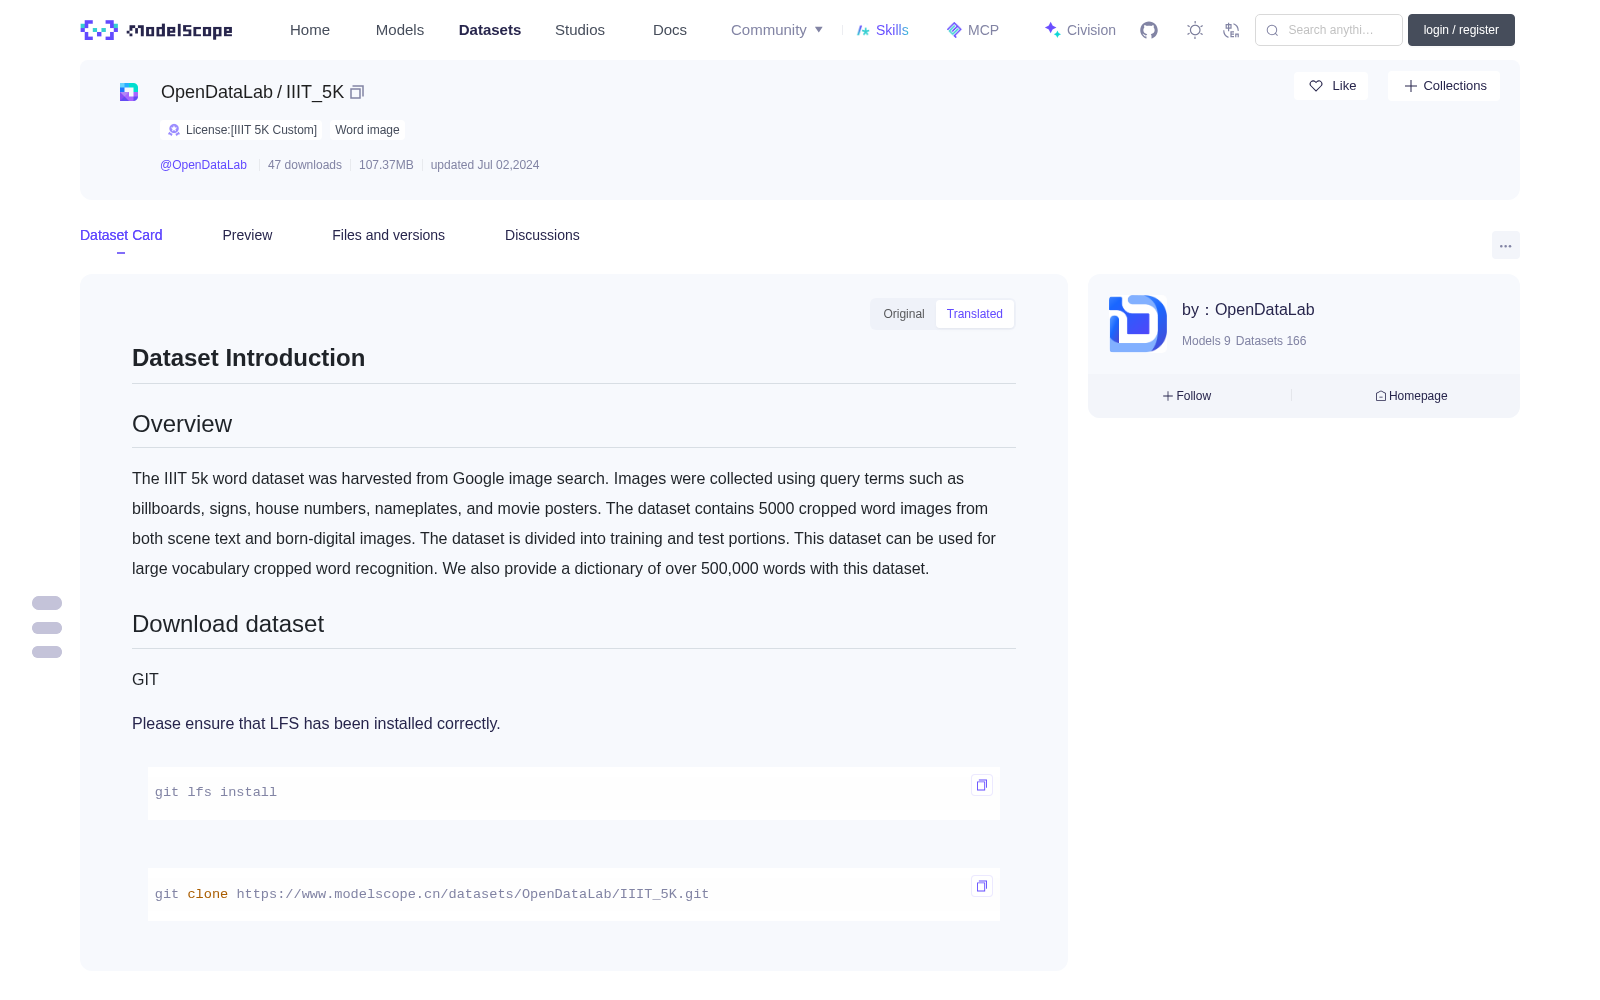
Task: Copy the git lfs install command
Action: [x=982, y=785]
